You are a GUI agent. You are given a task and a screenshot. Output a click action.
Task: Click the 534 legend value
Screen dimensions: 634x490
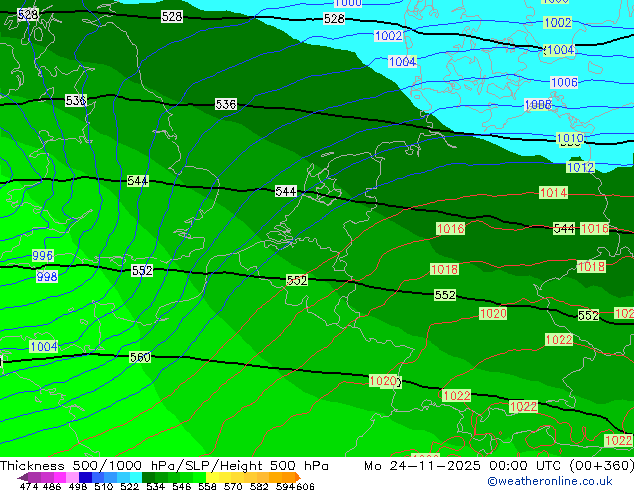tap(155, 486)
